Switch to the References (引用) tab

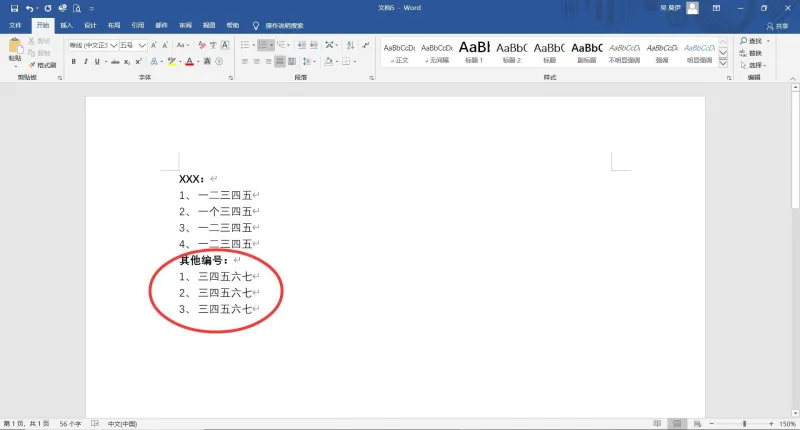click(138, 26)
